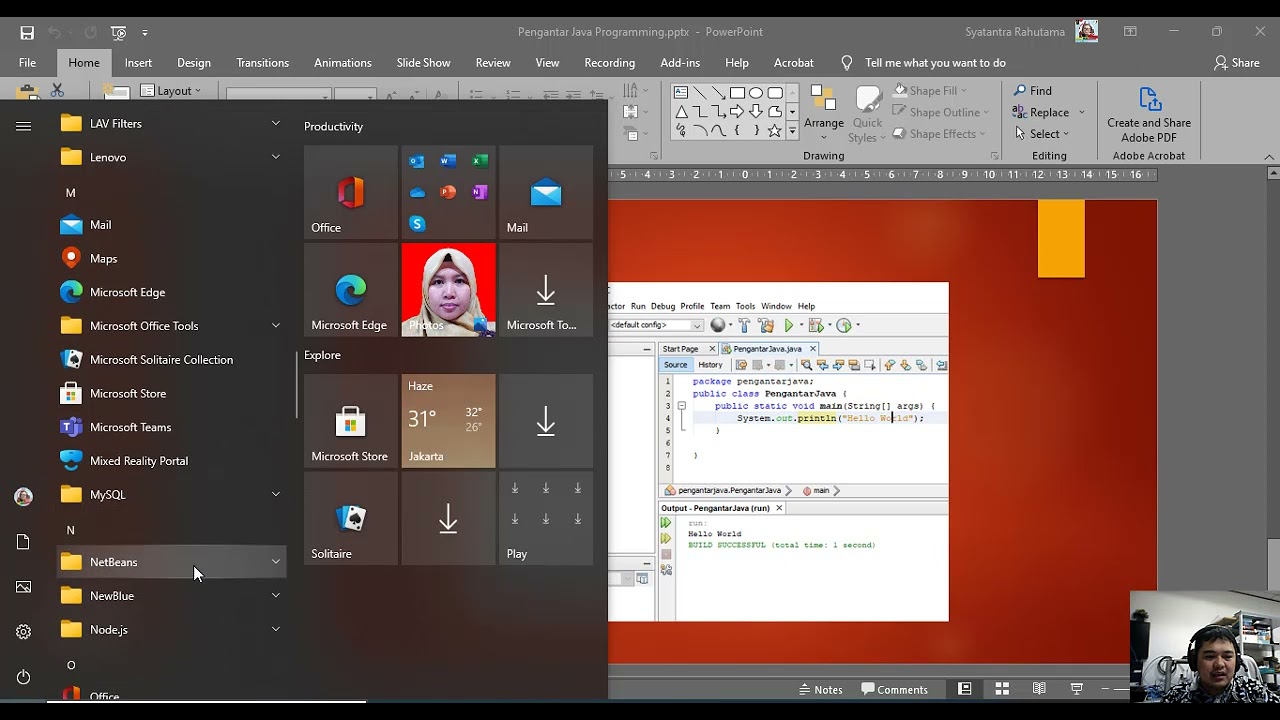Switch to Reading View in the status bar

(x=1039, y=689)
